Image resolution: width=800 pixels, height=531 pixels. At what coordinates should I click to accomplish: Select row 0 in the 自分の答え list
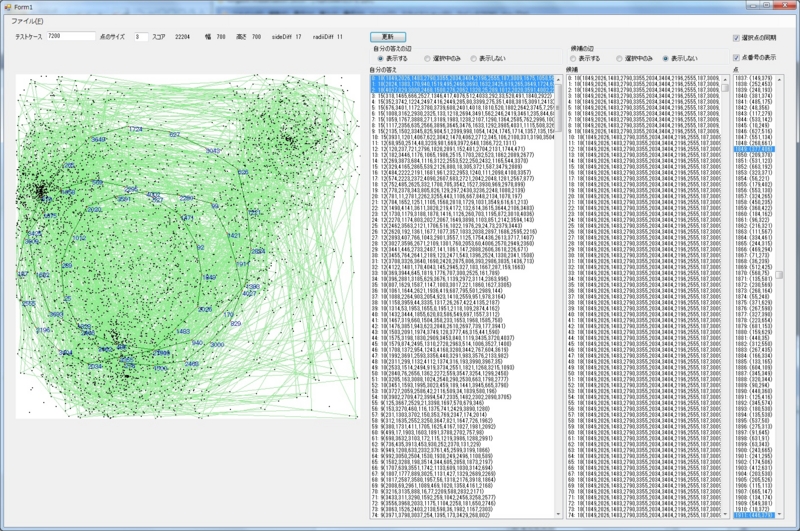462,78
